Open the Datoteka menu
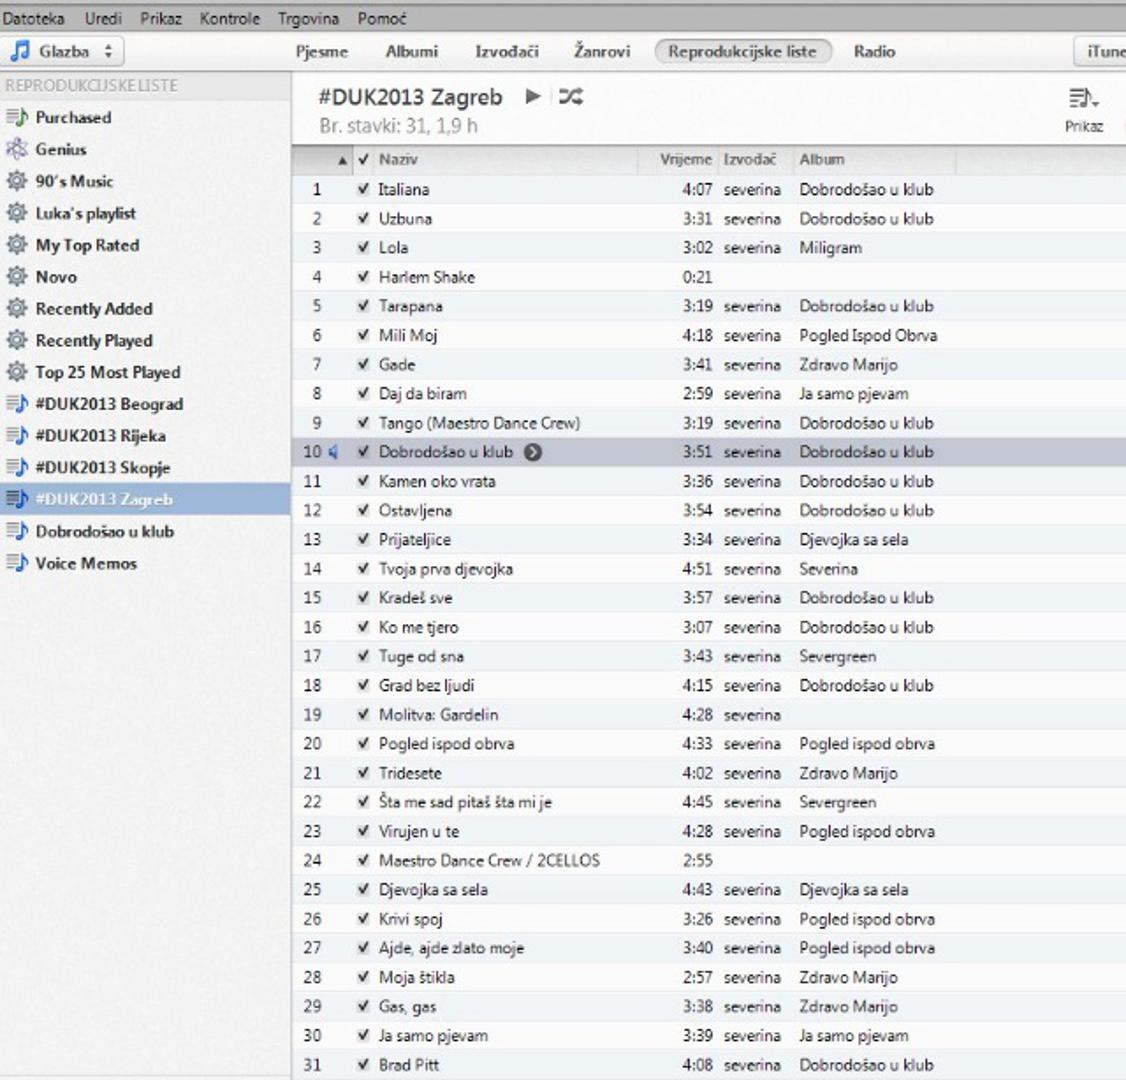Image resolution: width=1126 pixels, height=1080 pixels. pyautogui.click(x=33, y=18)
